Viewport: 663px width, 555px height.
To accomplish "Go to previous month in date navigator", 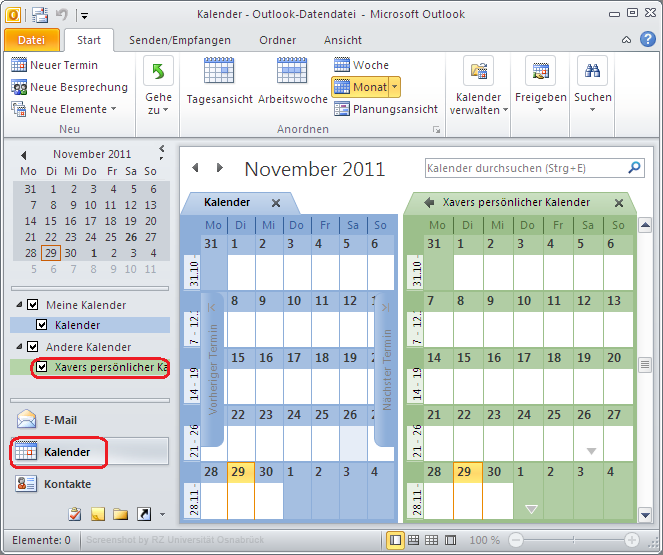I will [24, 155].
